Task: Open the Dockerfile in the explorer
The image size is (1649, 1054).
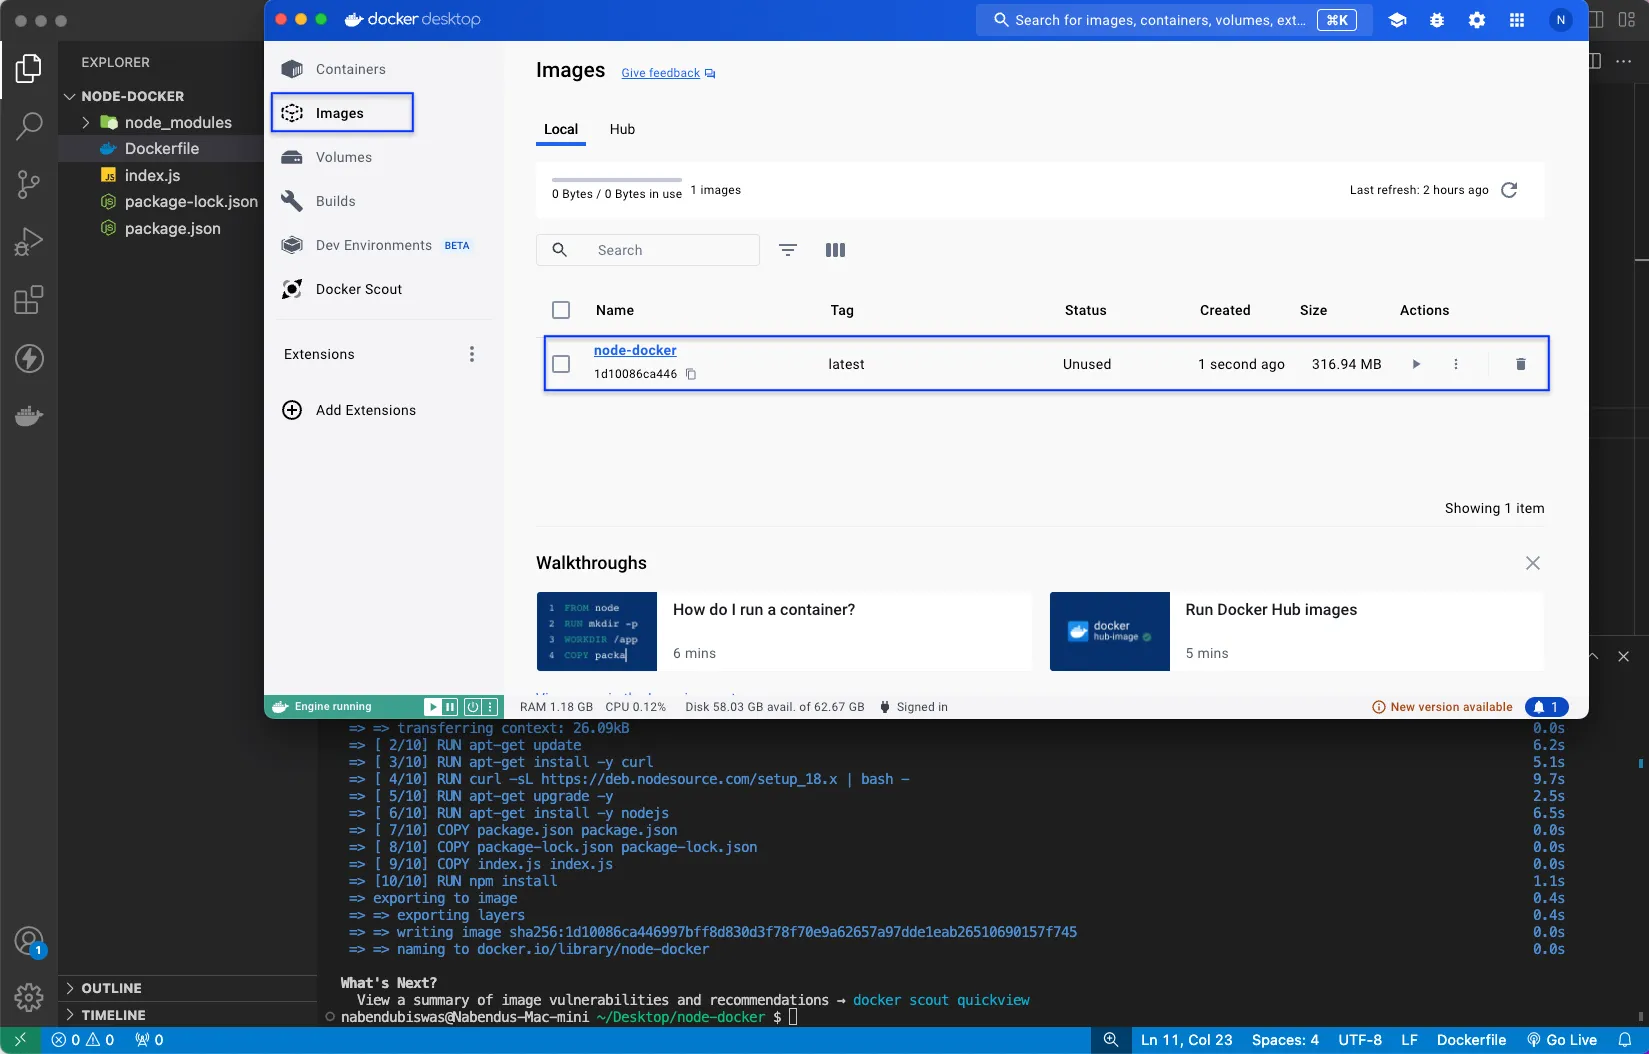Action: 161,148
